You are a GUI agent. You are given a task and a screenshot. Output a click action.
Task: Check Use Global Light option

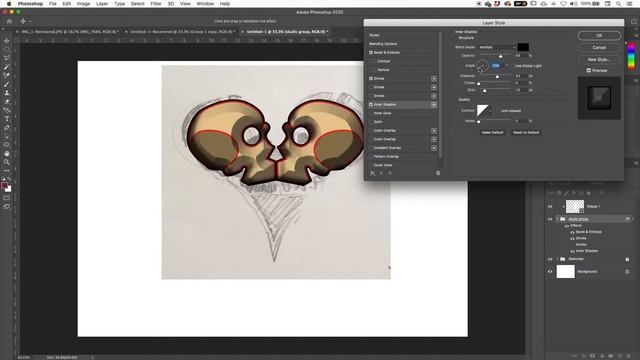click(511, 66)
